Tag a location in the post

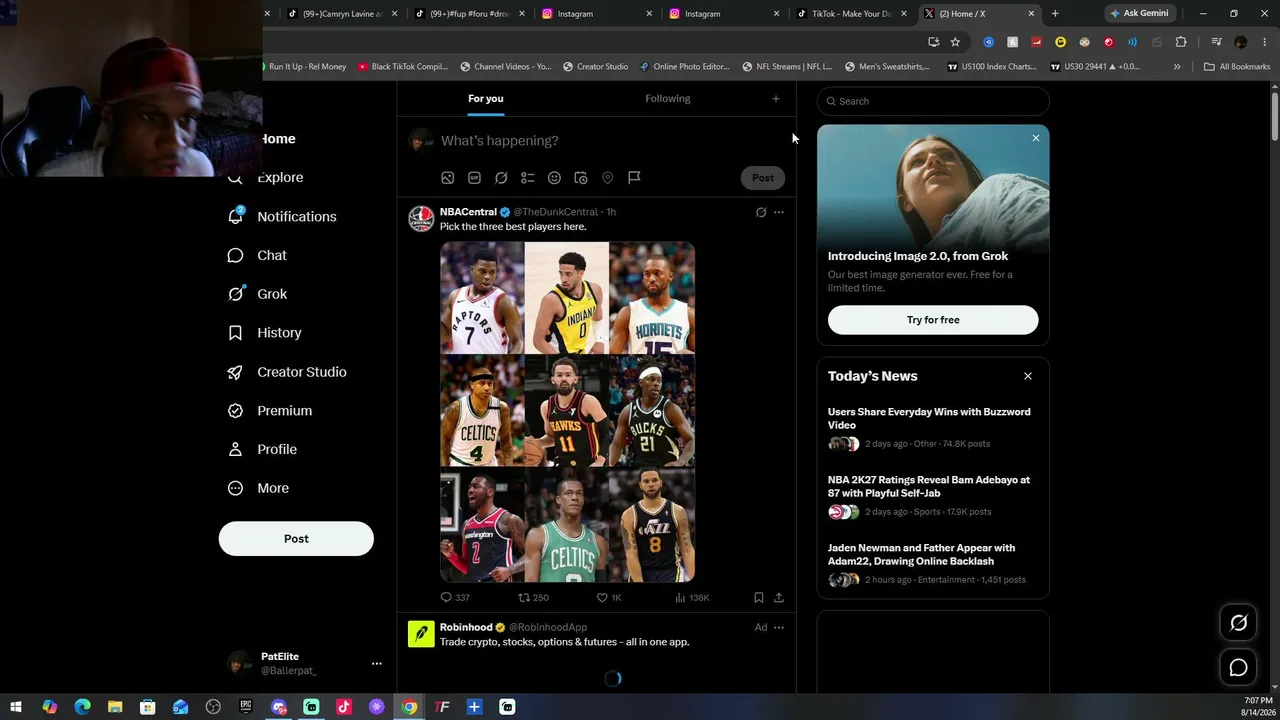click(607, 178)
